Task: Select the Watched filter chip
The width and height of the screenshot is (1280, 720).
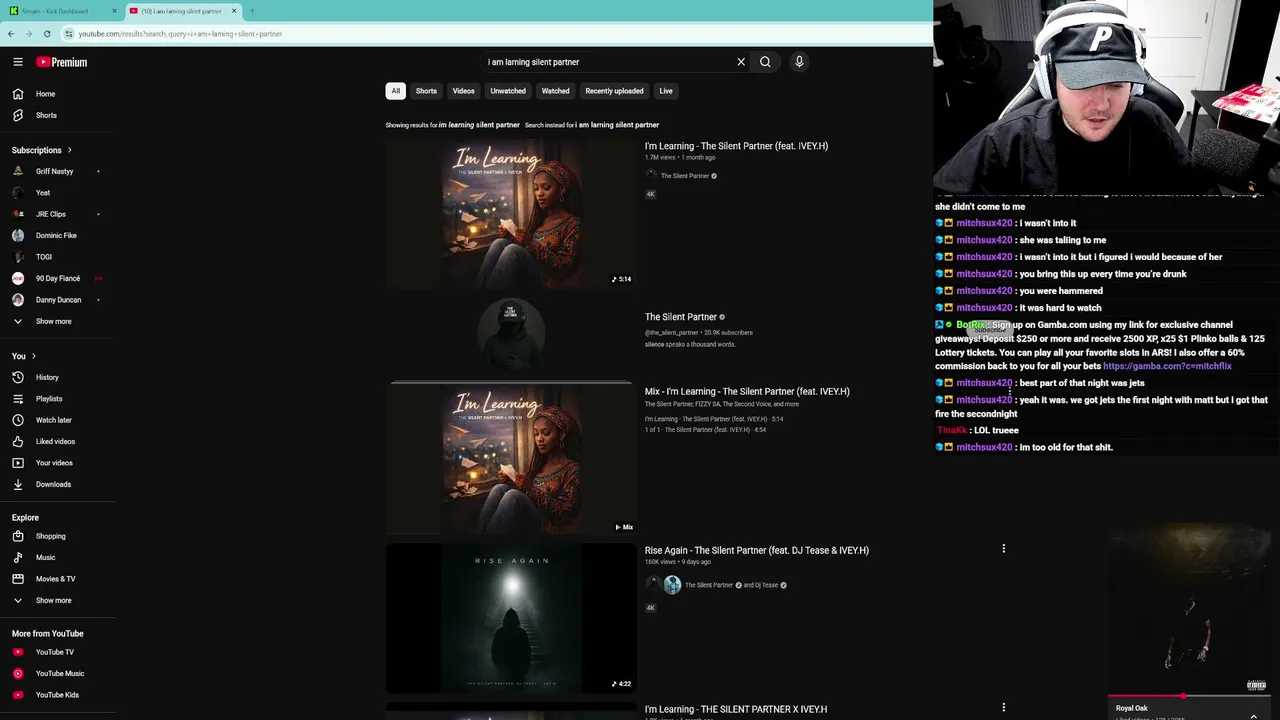Action: [555, 91]
